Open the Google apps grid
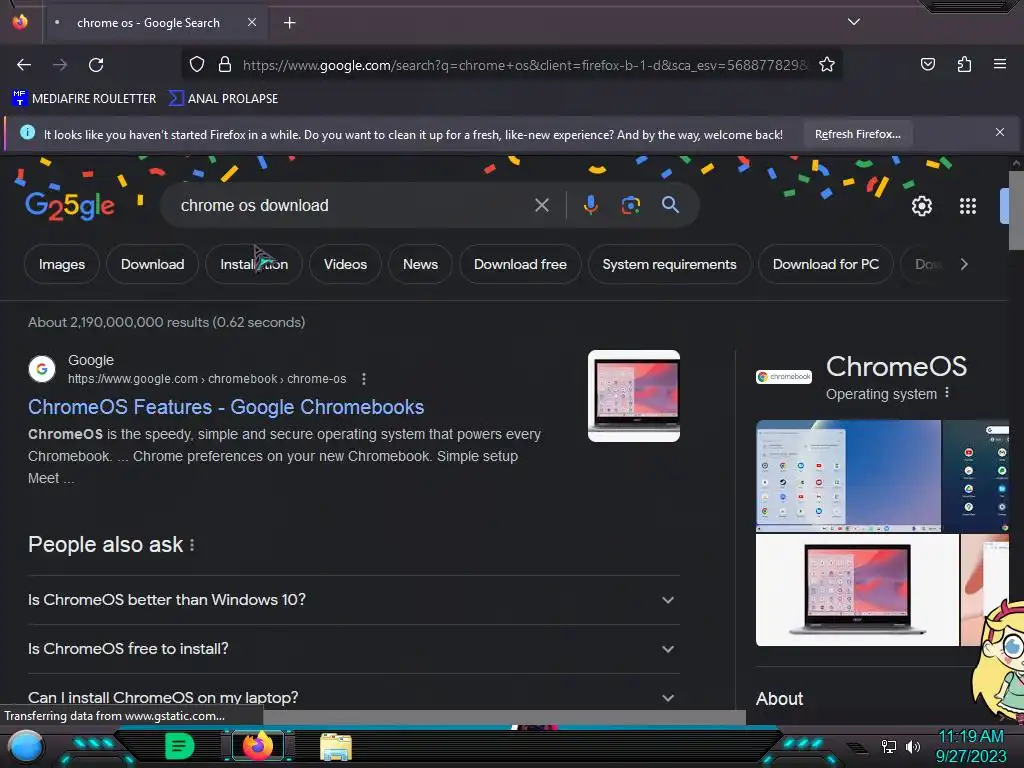 (968, 206)
